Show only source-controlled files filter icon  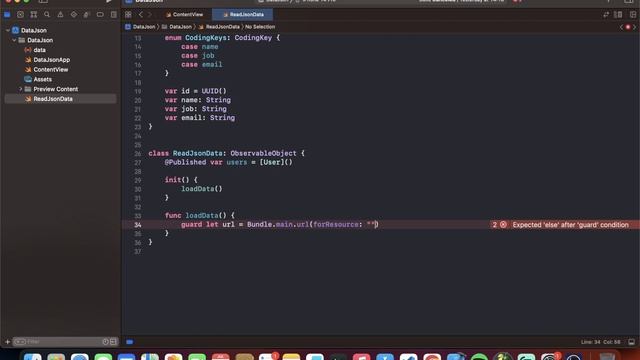(113, 342)
